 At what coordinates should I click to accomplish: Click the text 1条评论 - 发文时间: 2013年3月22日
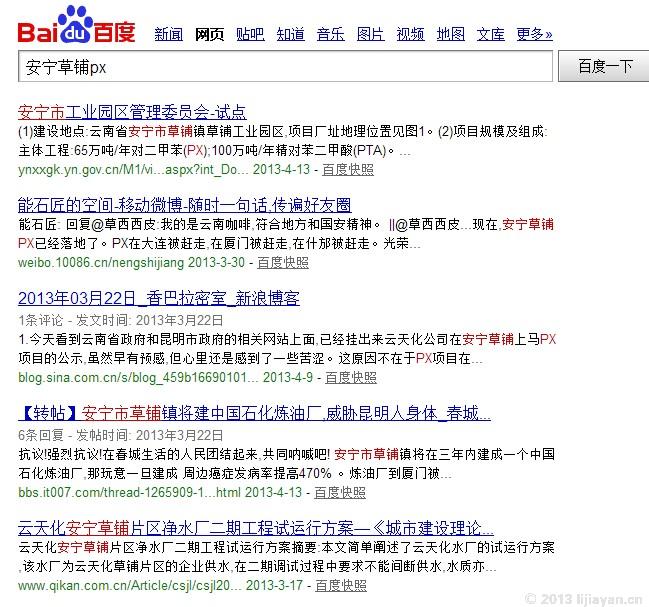[x=120, y=320]
